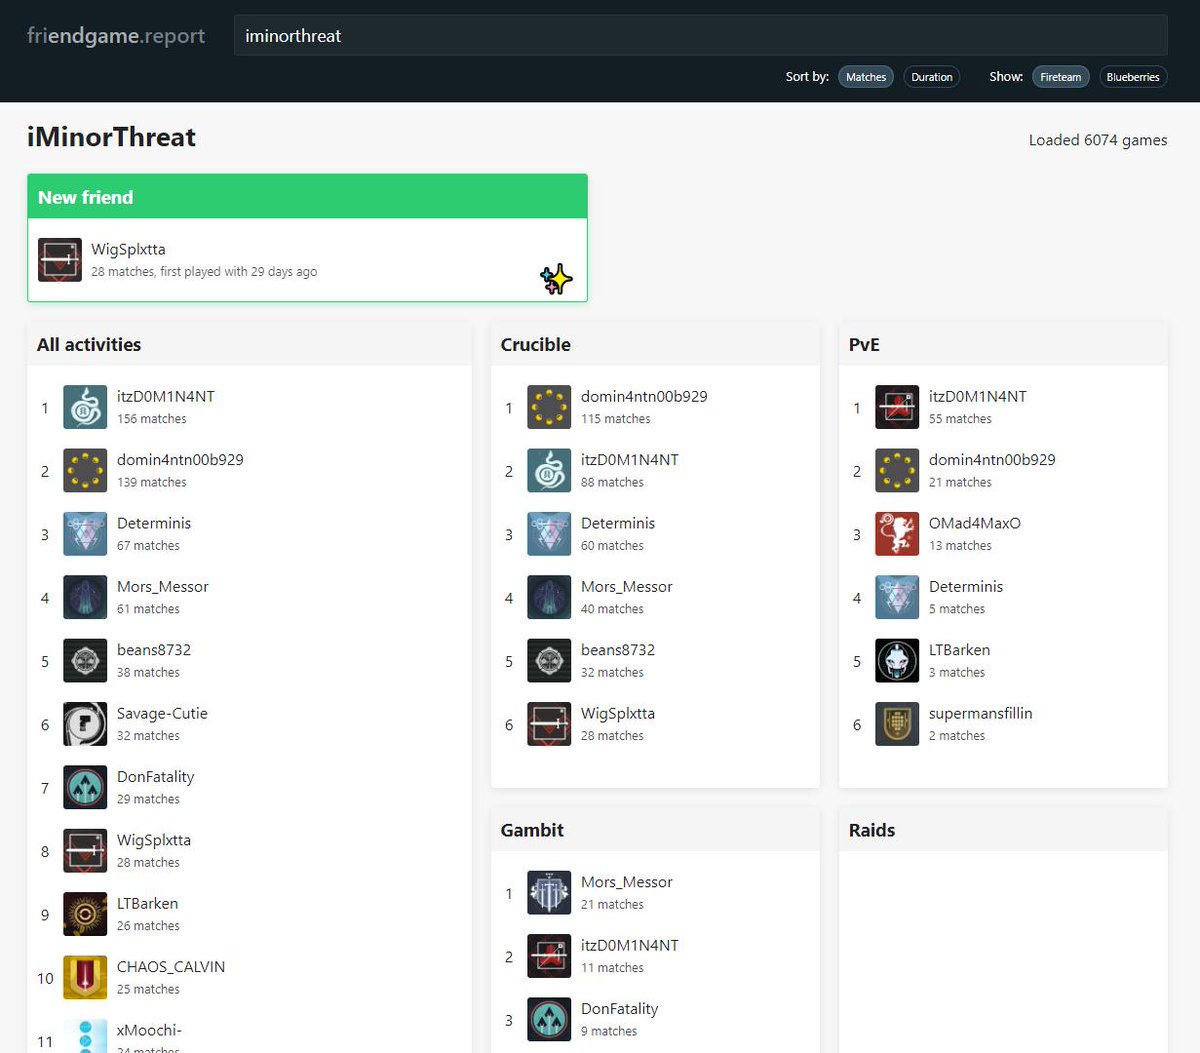Open domin4ntn00b929 name in Crucible list
The image size is (1200, 1053).
(x=644, y=396)
